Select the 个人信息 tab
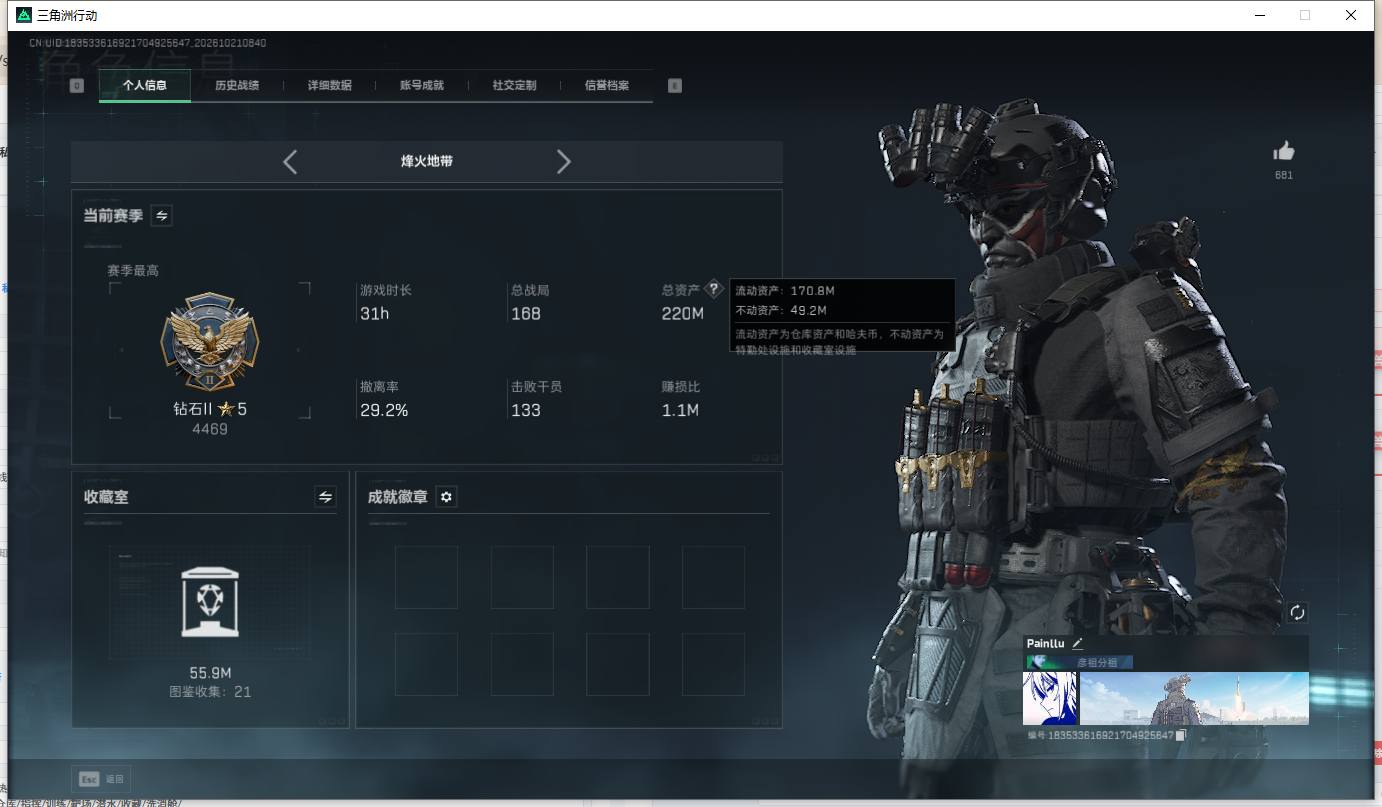This screenshot has width=1382, height=807. point(145,86)
